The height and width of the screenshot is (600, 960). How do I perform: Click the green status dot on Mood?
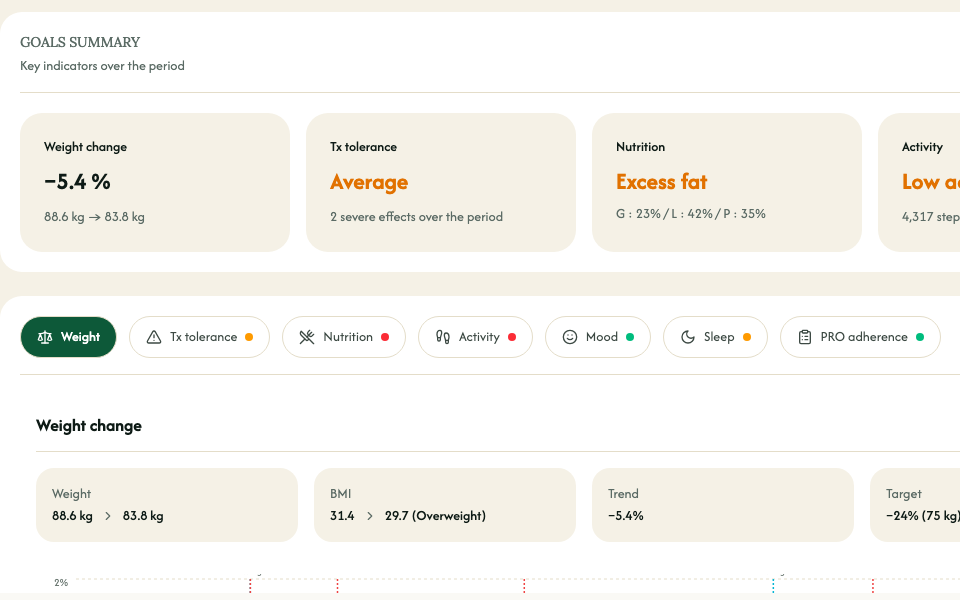[630, 337]
